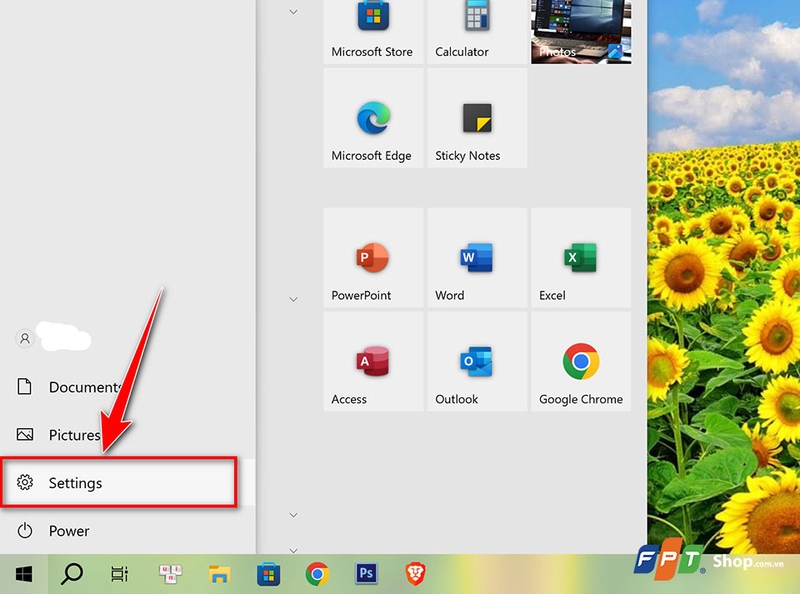
Task: Launch Microsoft Edge from Start tiles
Action: click(x=373, y=118)
